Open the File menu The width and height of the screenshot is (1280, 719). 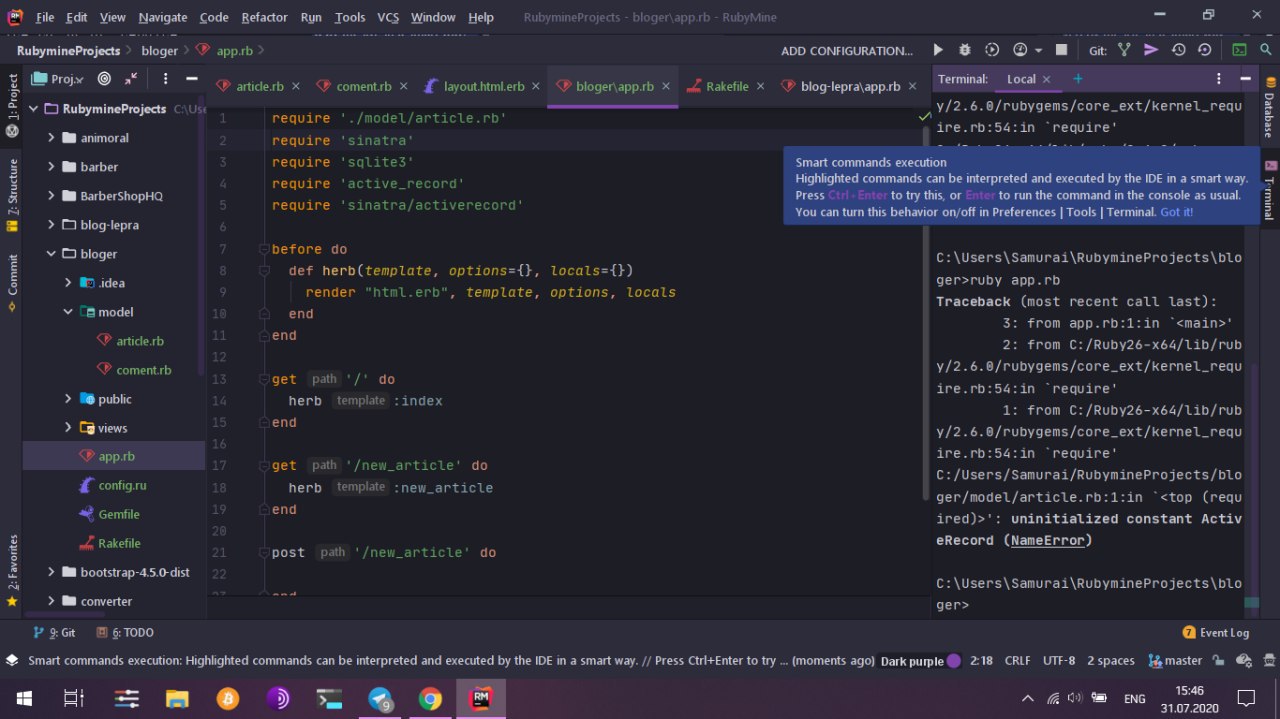(45, 17)
